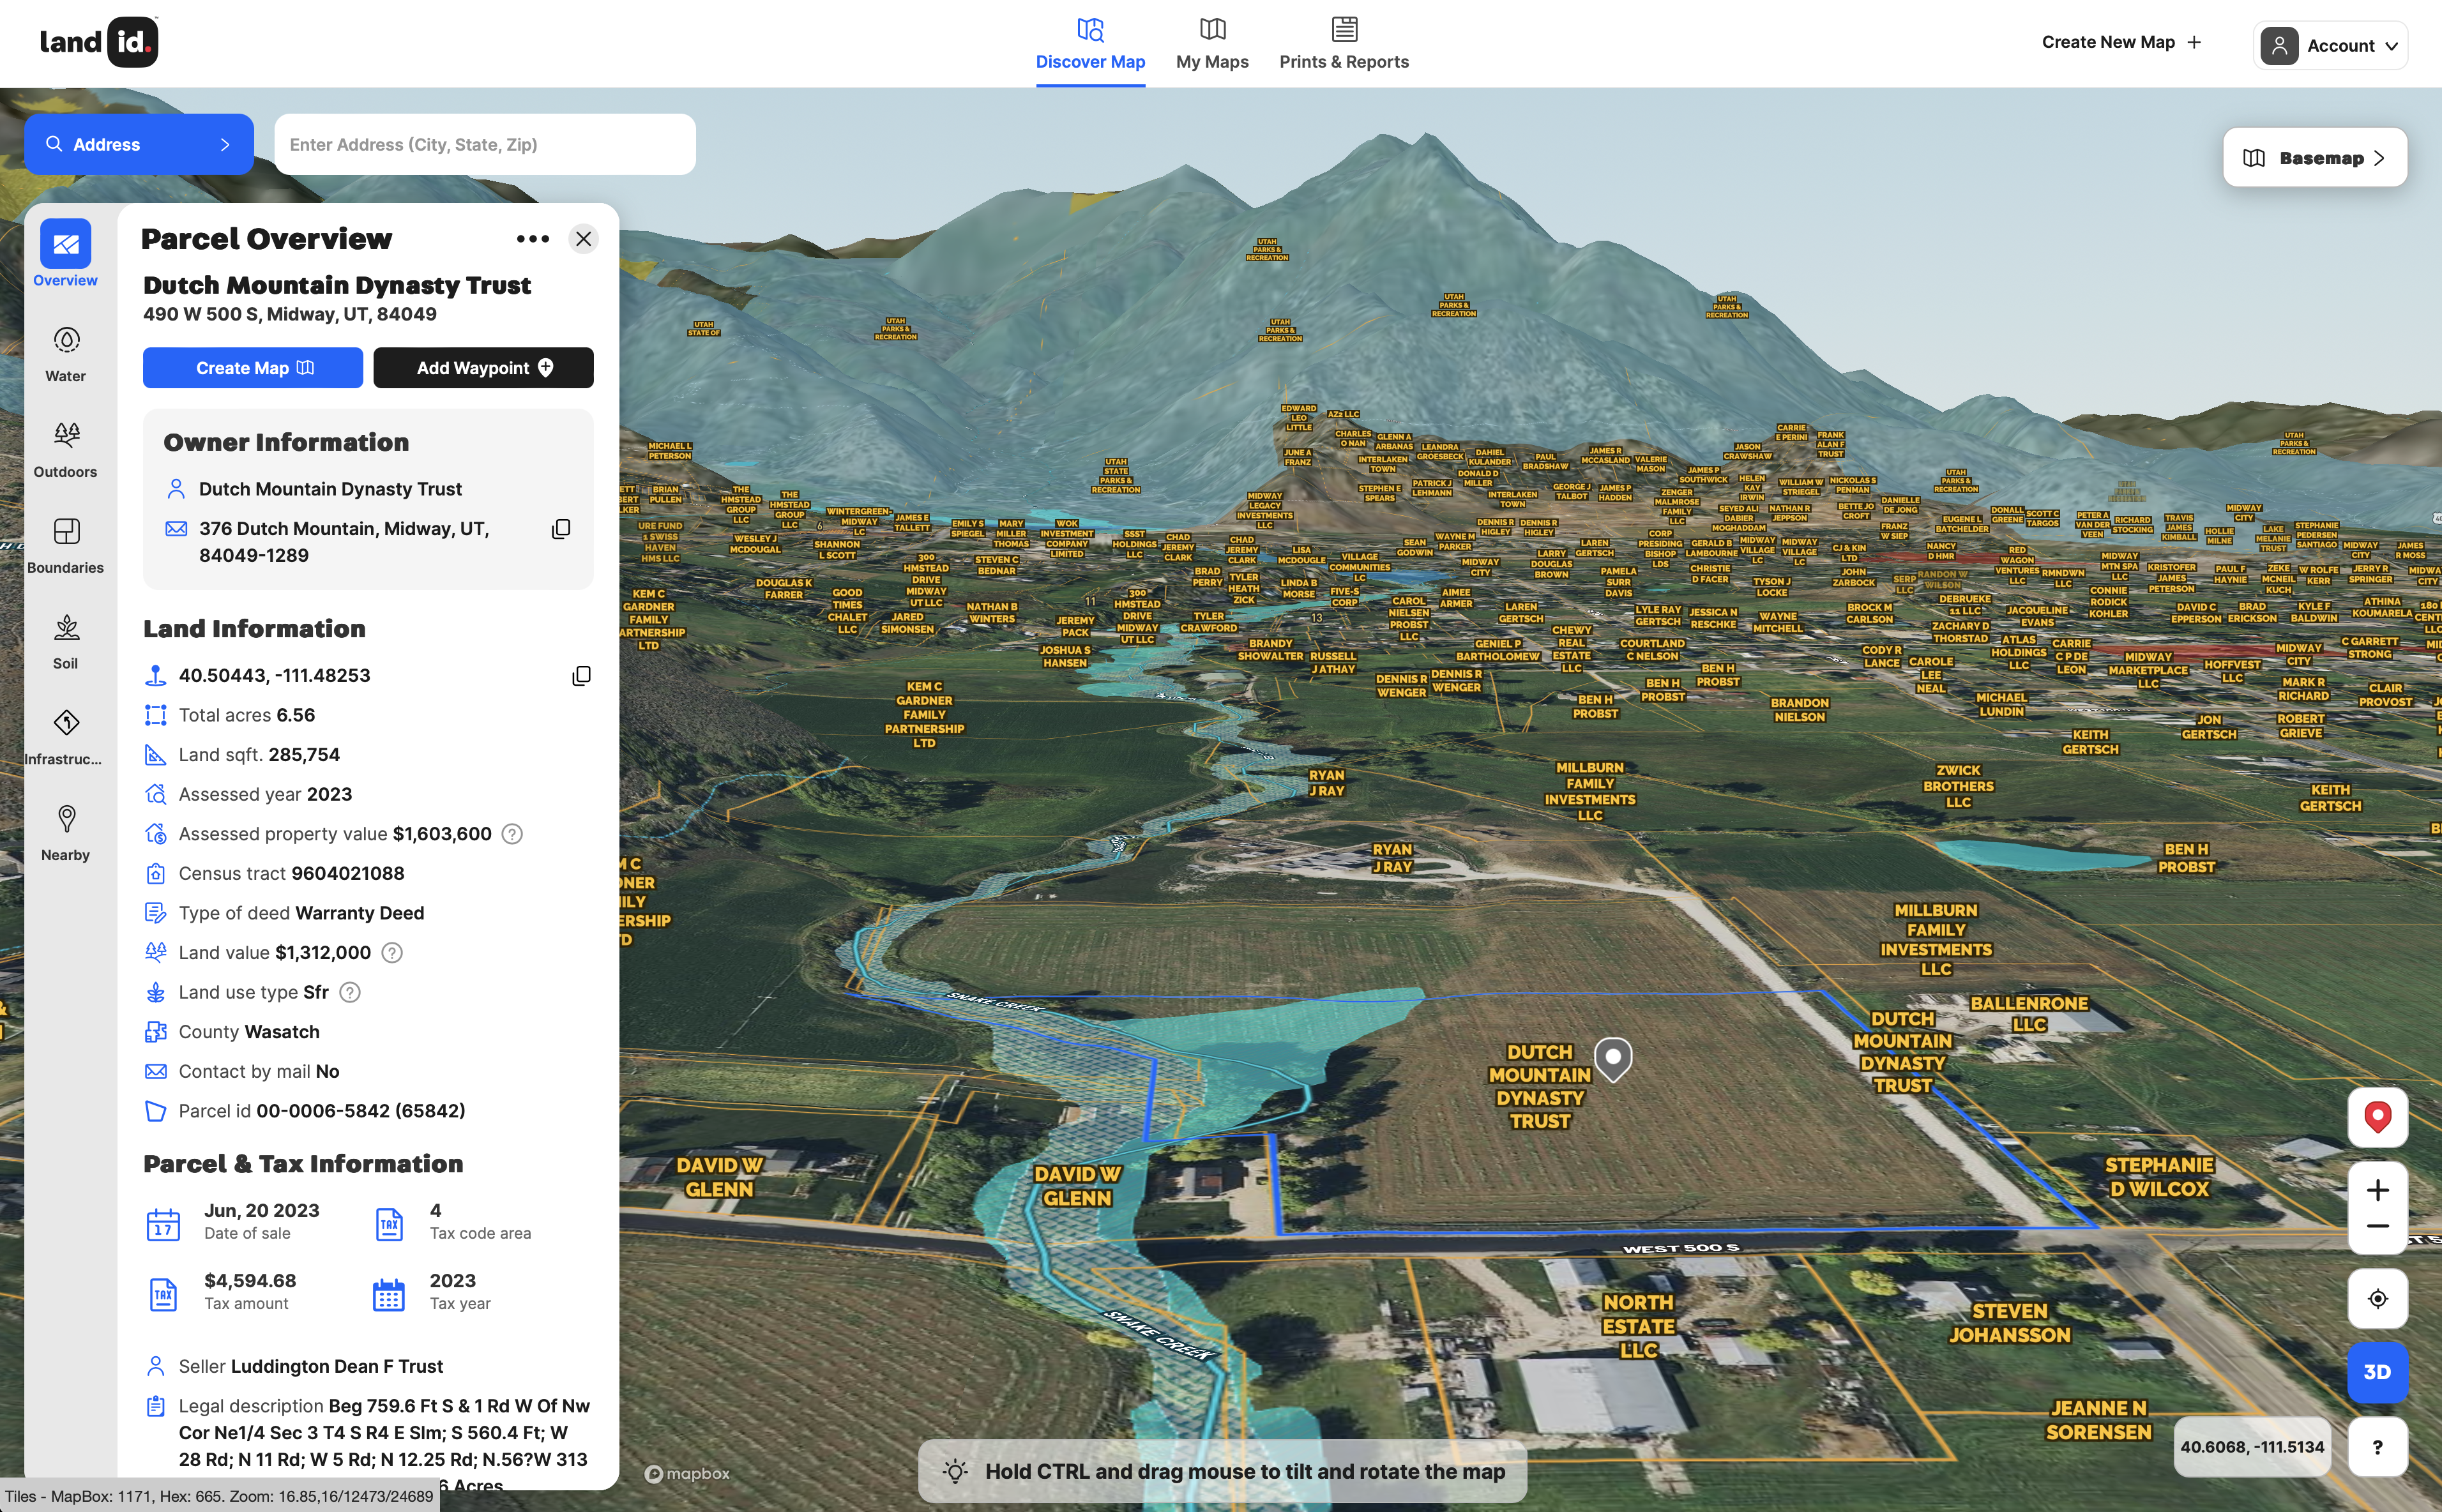Open the Overview sidebar panel
Screen dimensions: 2442x1512
coord(66,254)
